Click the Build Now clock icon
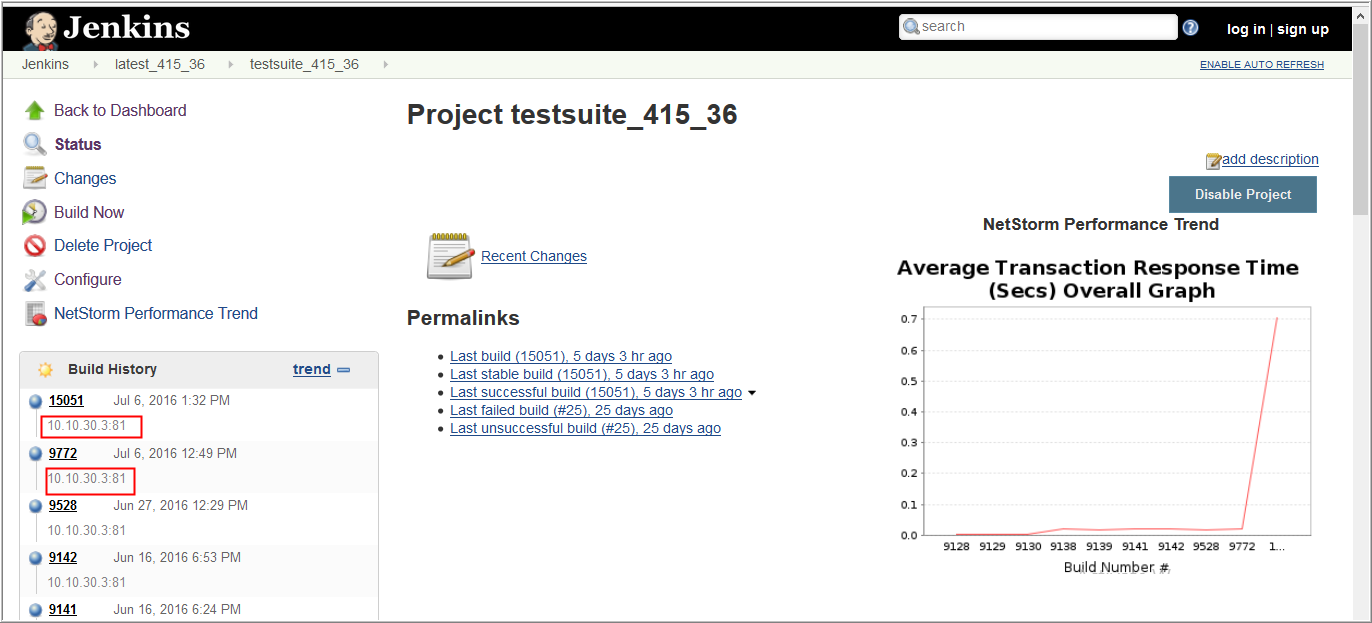The height and width of the screenshot is (623, 1372). click(x=35, y=212)
